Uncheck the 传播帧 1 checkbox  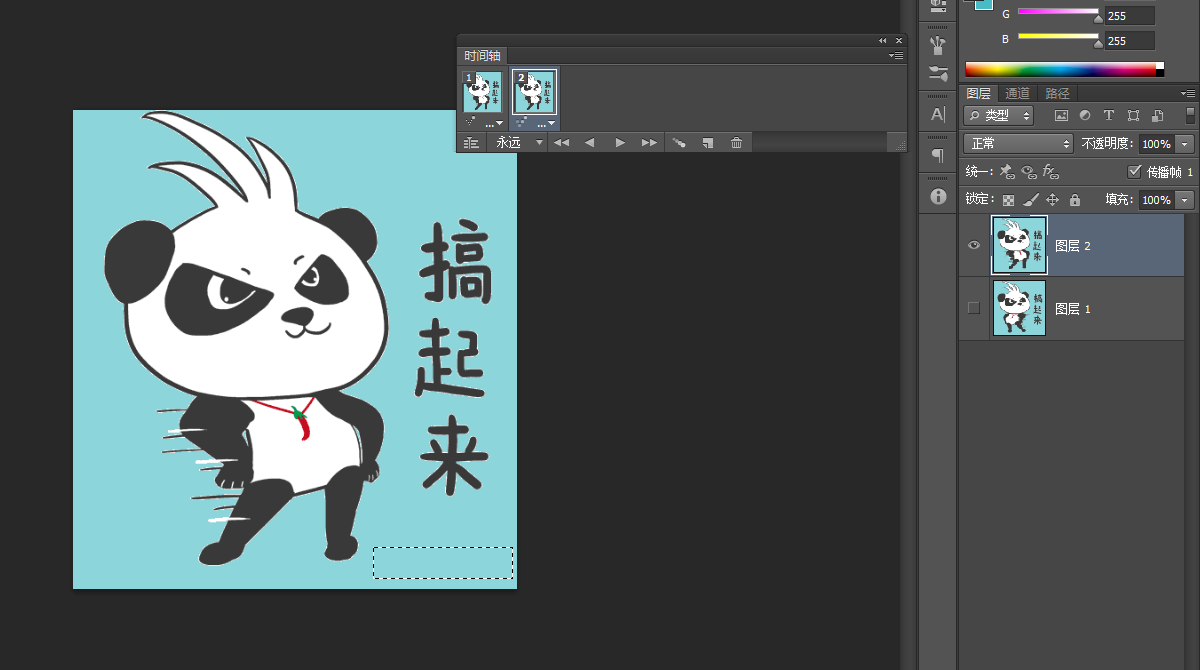click(x=1134, y=171)
